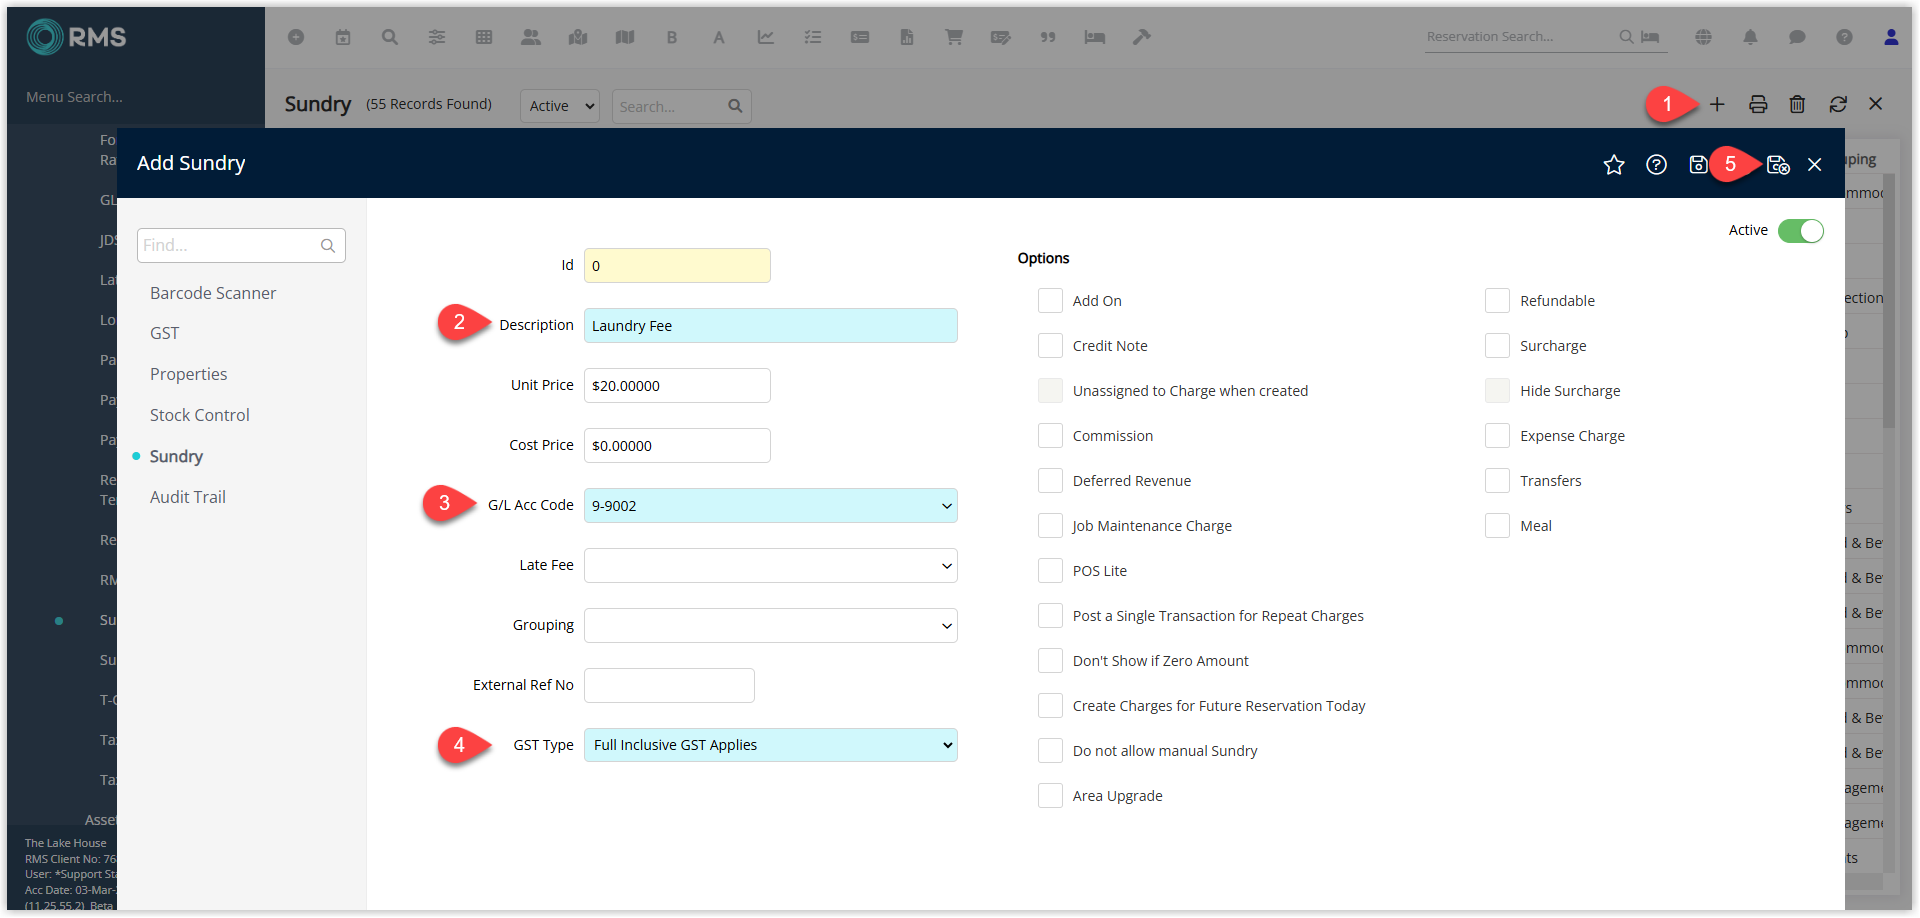Add this Add Sundry form to favourites (star)
Viewport: 1920px width, 918px height.
[x=1614, y=165]
